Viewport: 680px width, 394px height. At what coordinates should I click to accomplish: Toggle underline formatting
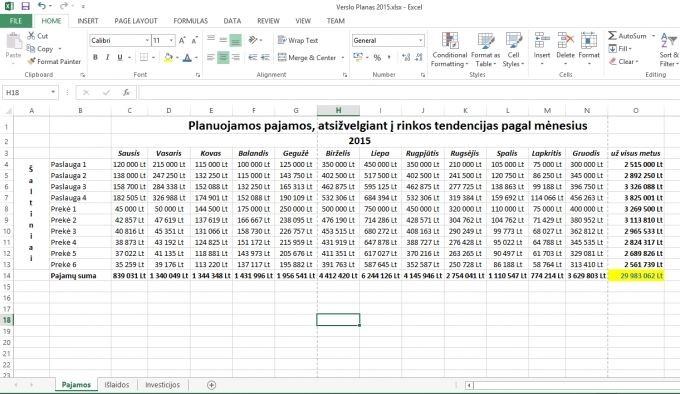click(x=120, y=57)
